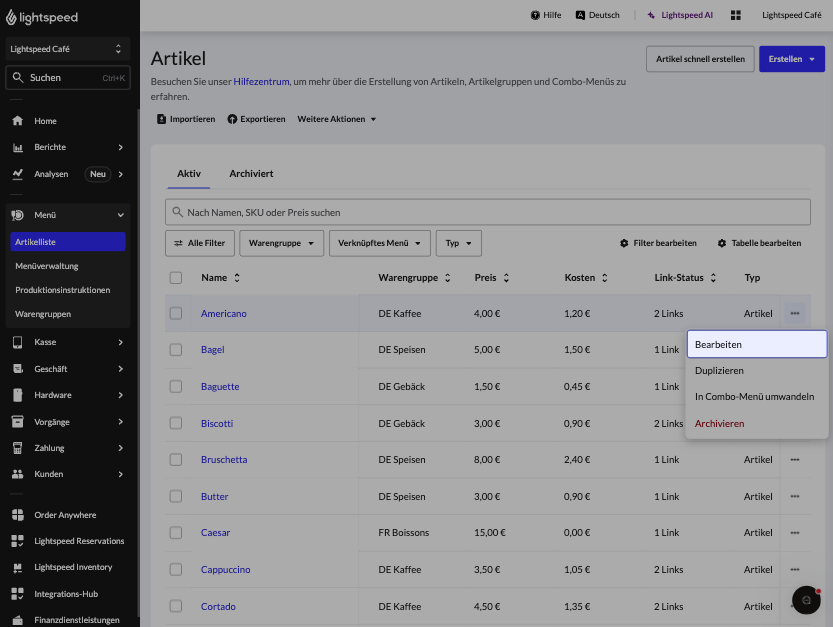The height and width of the screenshot is (627, 833).
Task: Click the Hardware icon in sidebar
Action: pos(18,395)
